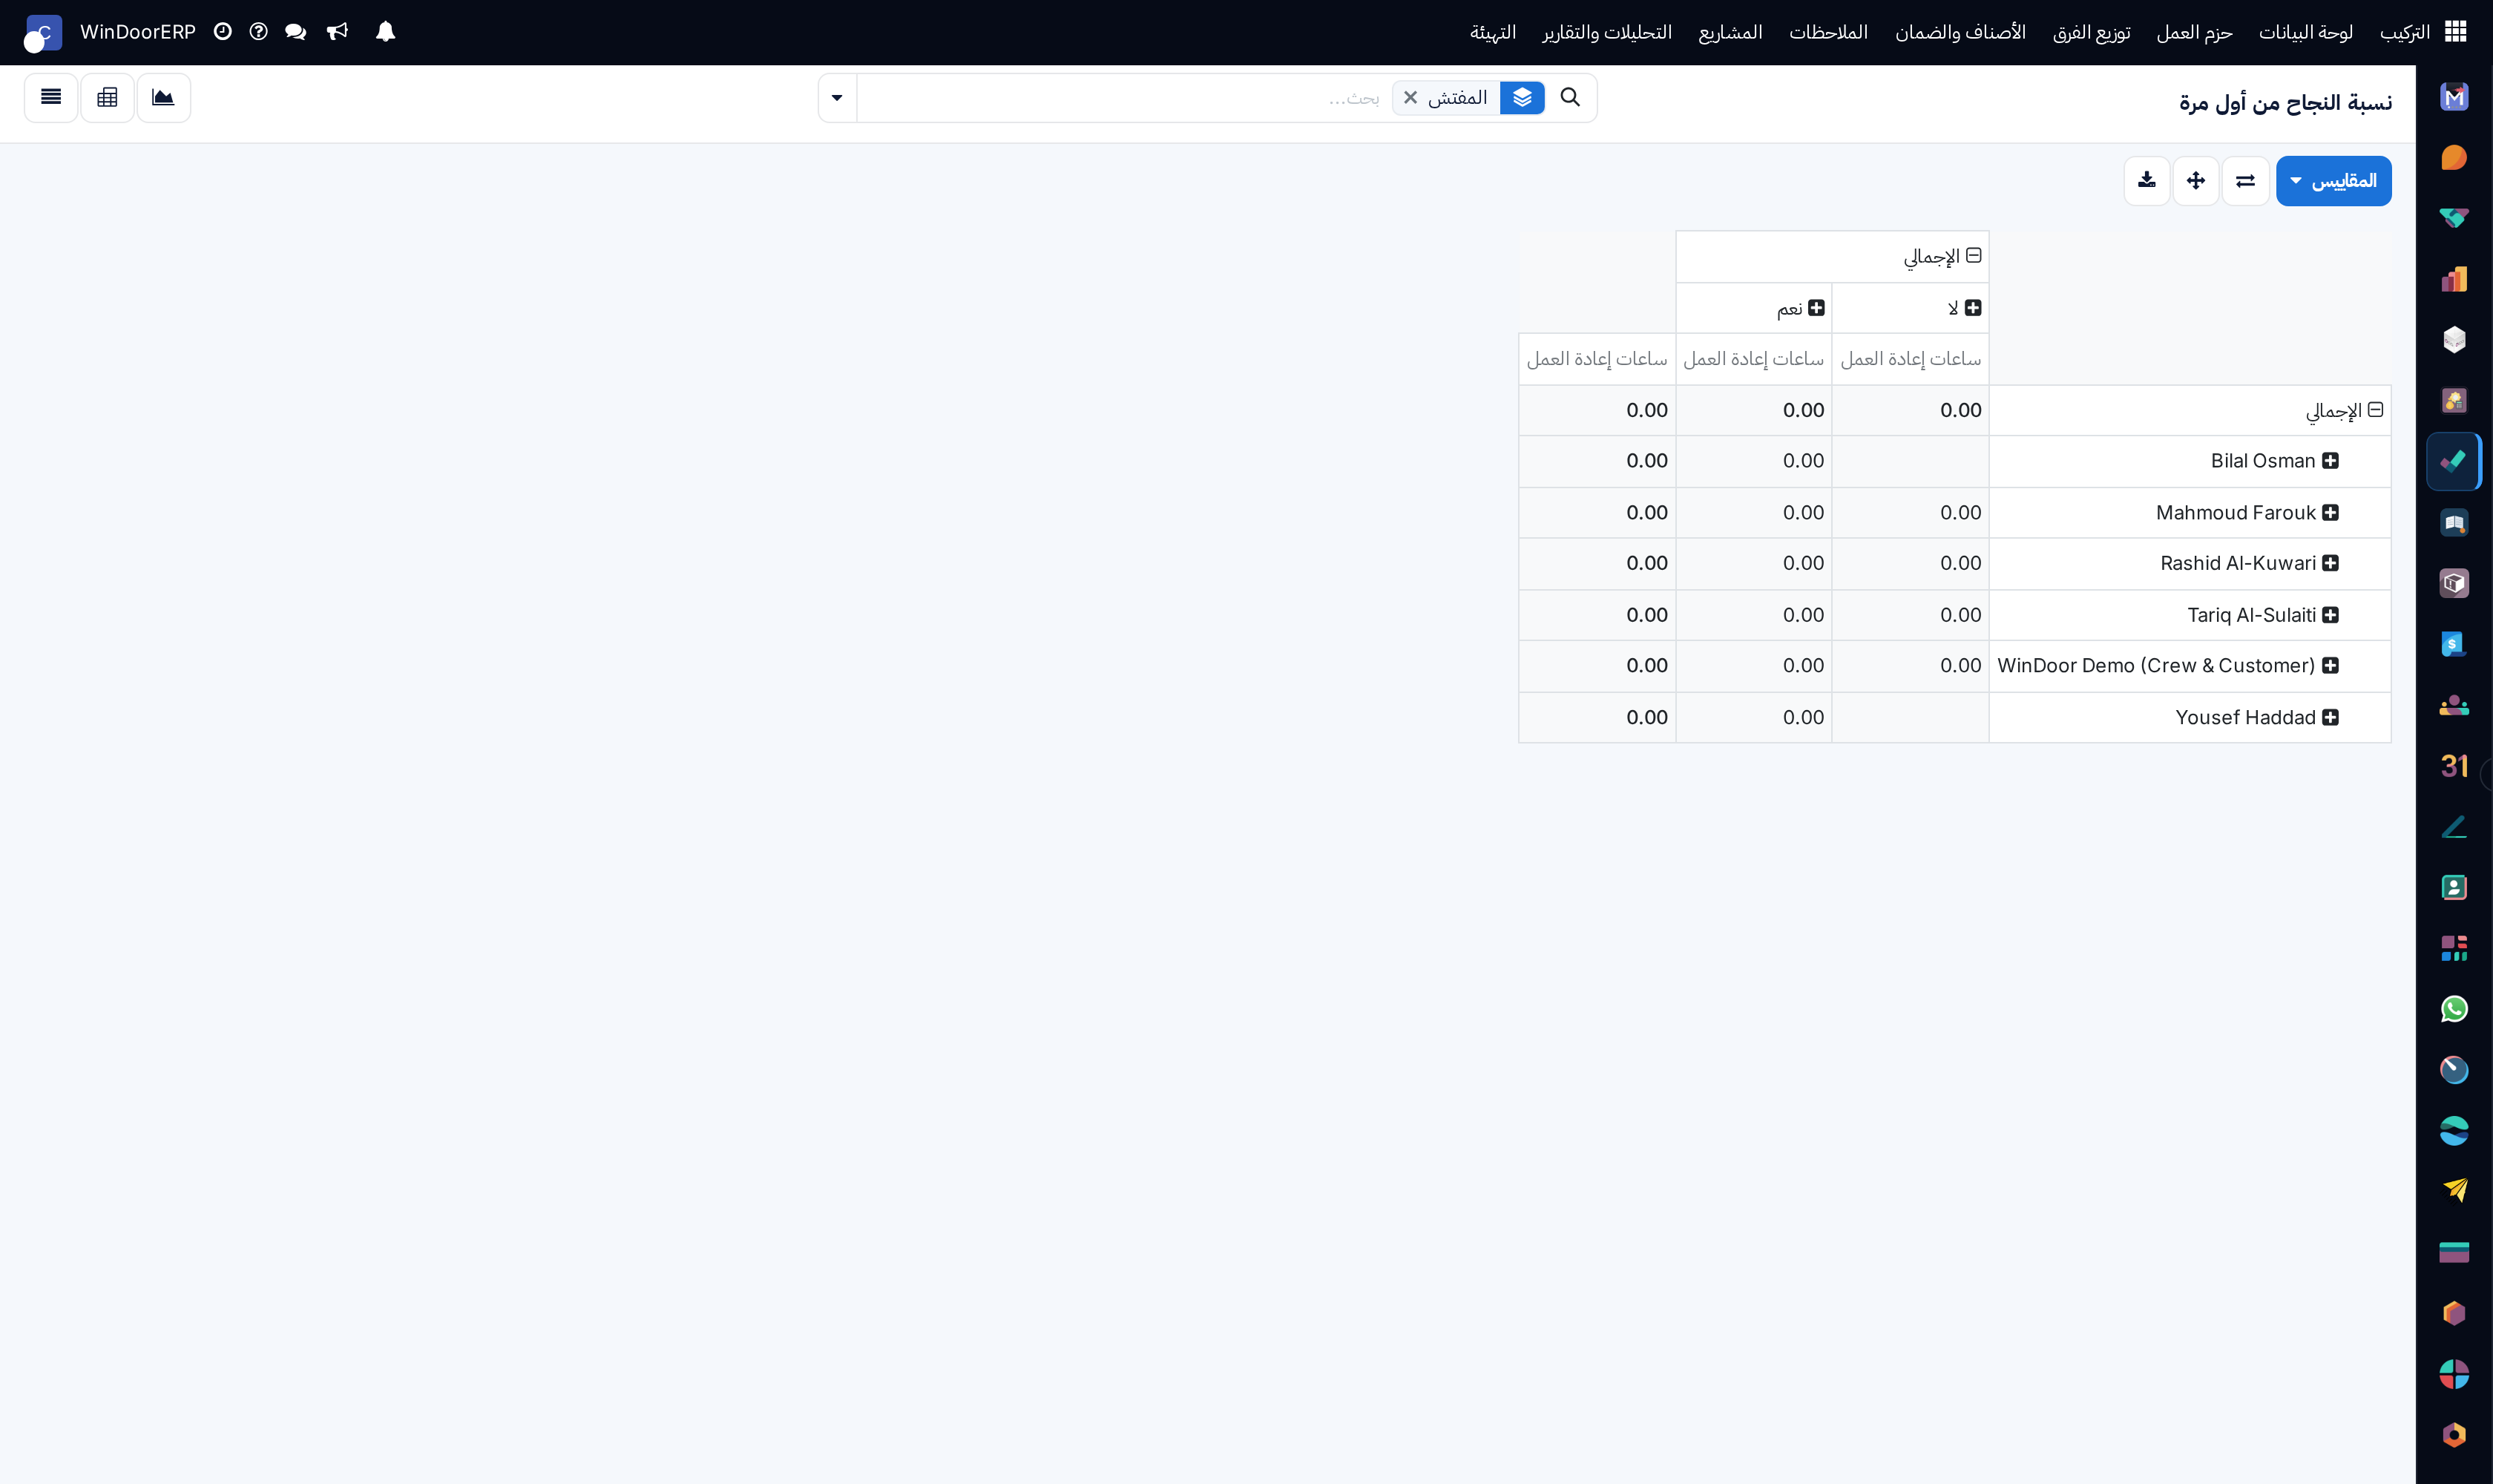Open the Dashboards tiles app in sidebar

click(x=2454, y=948)
